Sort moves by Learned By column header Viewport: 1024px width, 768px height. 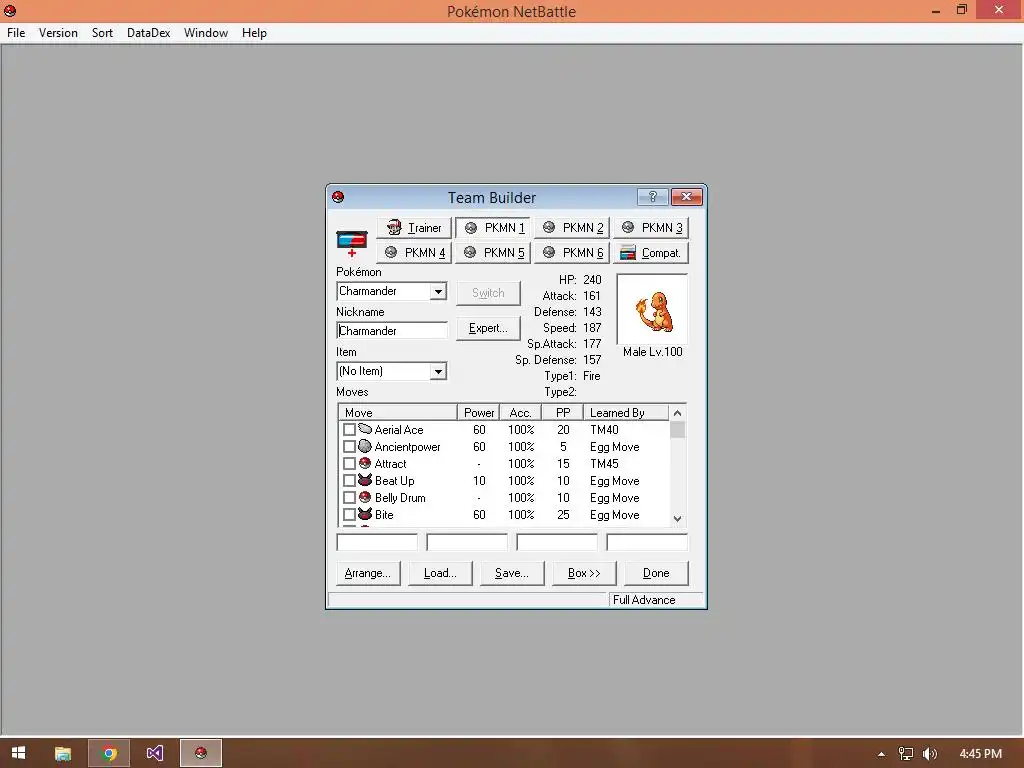point(626,413)
